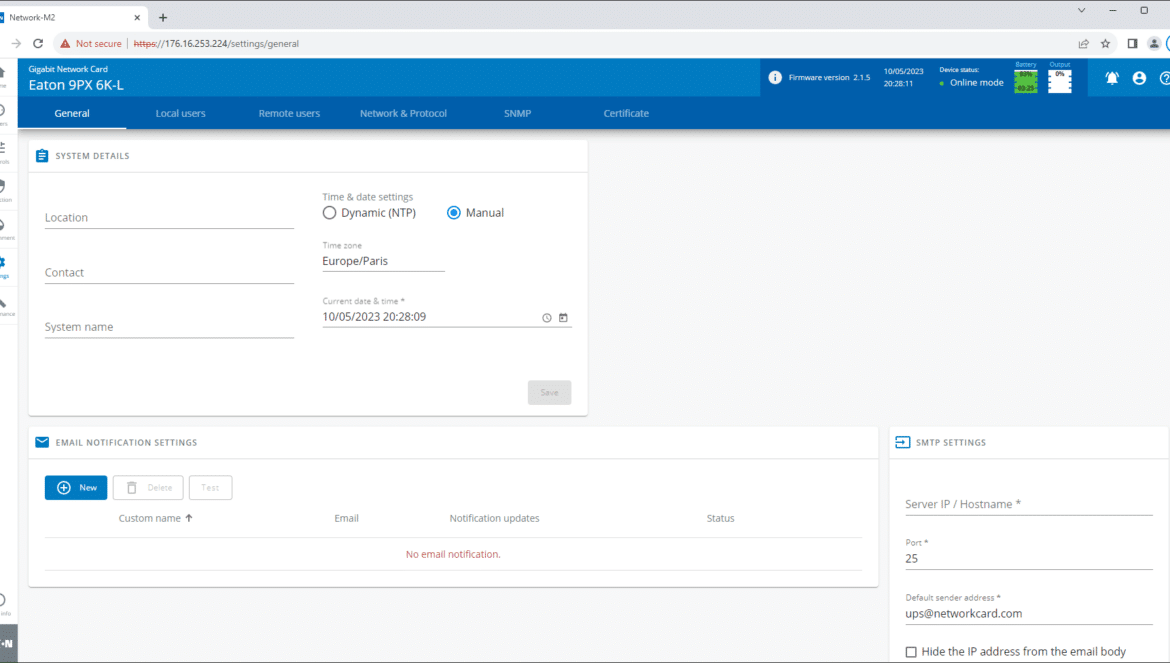
Task: Click the firmware info icon
Action: coord(775,78)
